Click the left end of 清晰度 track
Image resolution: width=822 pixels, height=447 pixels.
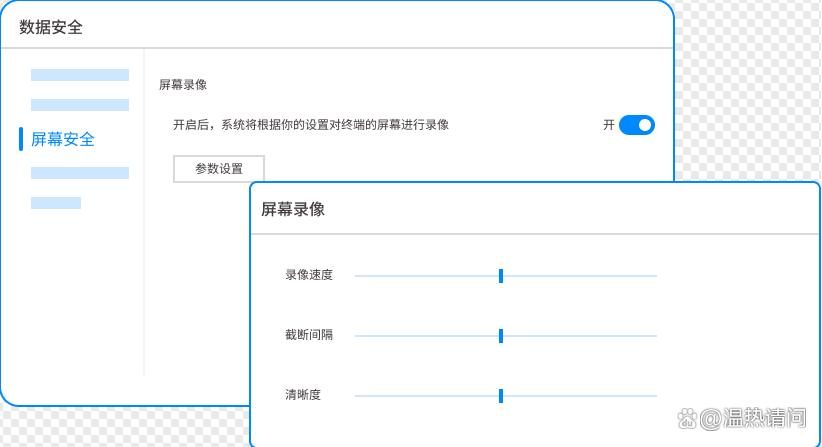pos(357,395)
